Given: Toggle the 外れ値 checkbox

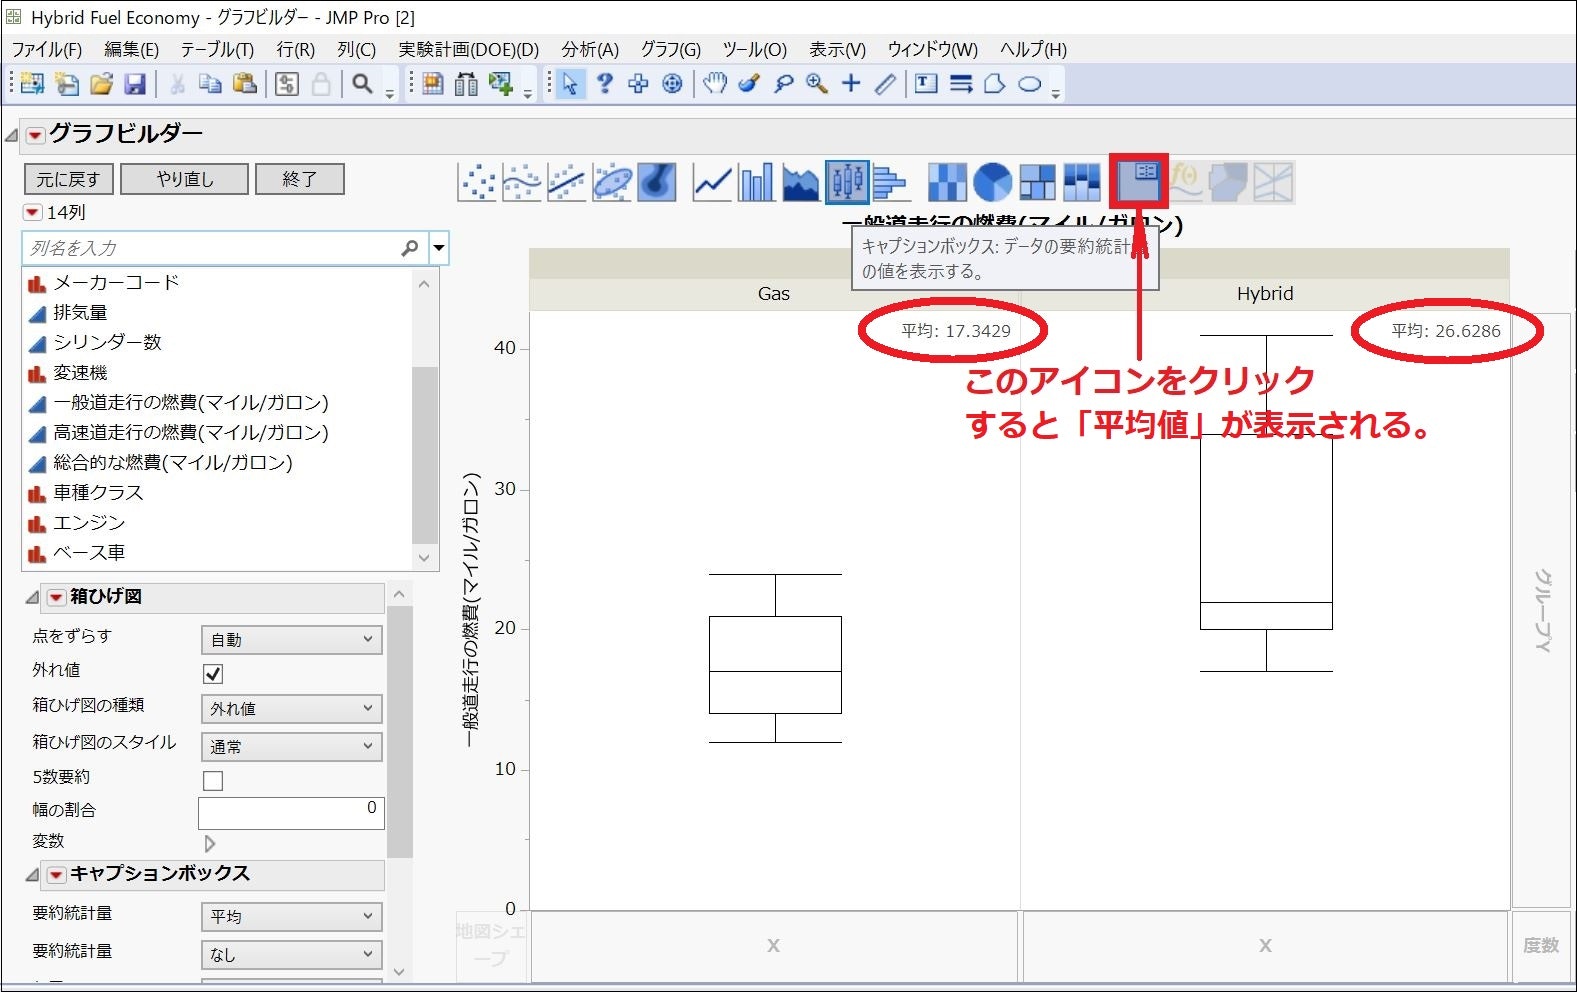Looking at the screenshot, I should [213, 674].
